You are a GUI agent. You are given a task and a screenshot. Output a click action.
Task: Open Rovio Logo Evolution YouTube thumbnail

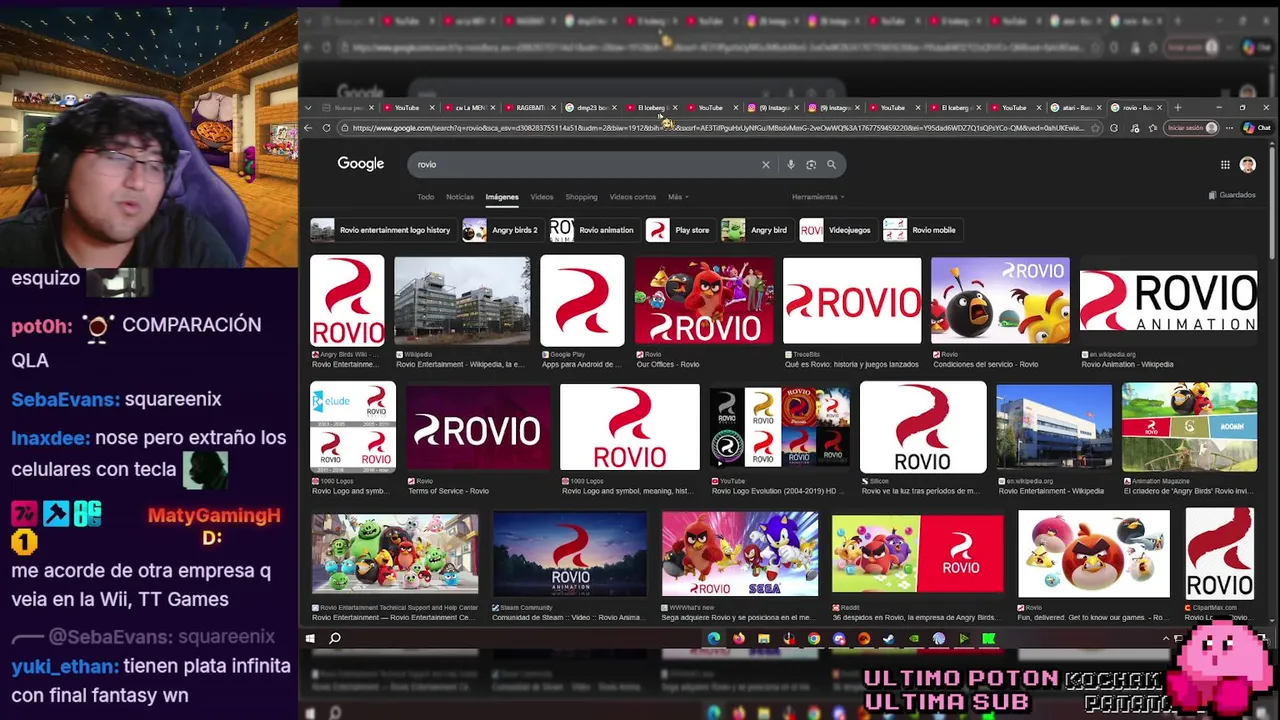click(x=780, y=427)
